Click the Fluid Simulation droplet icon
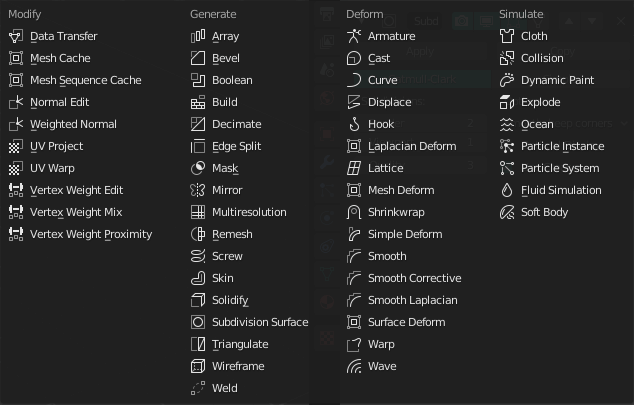 click(507, 190)
